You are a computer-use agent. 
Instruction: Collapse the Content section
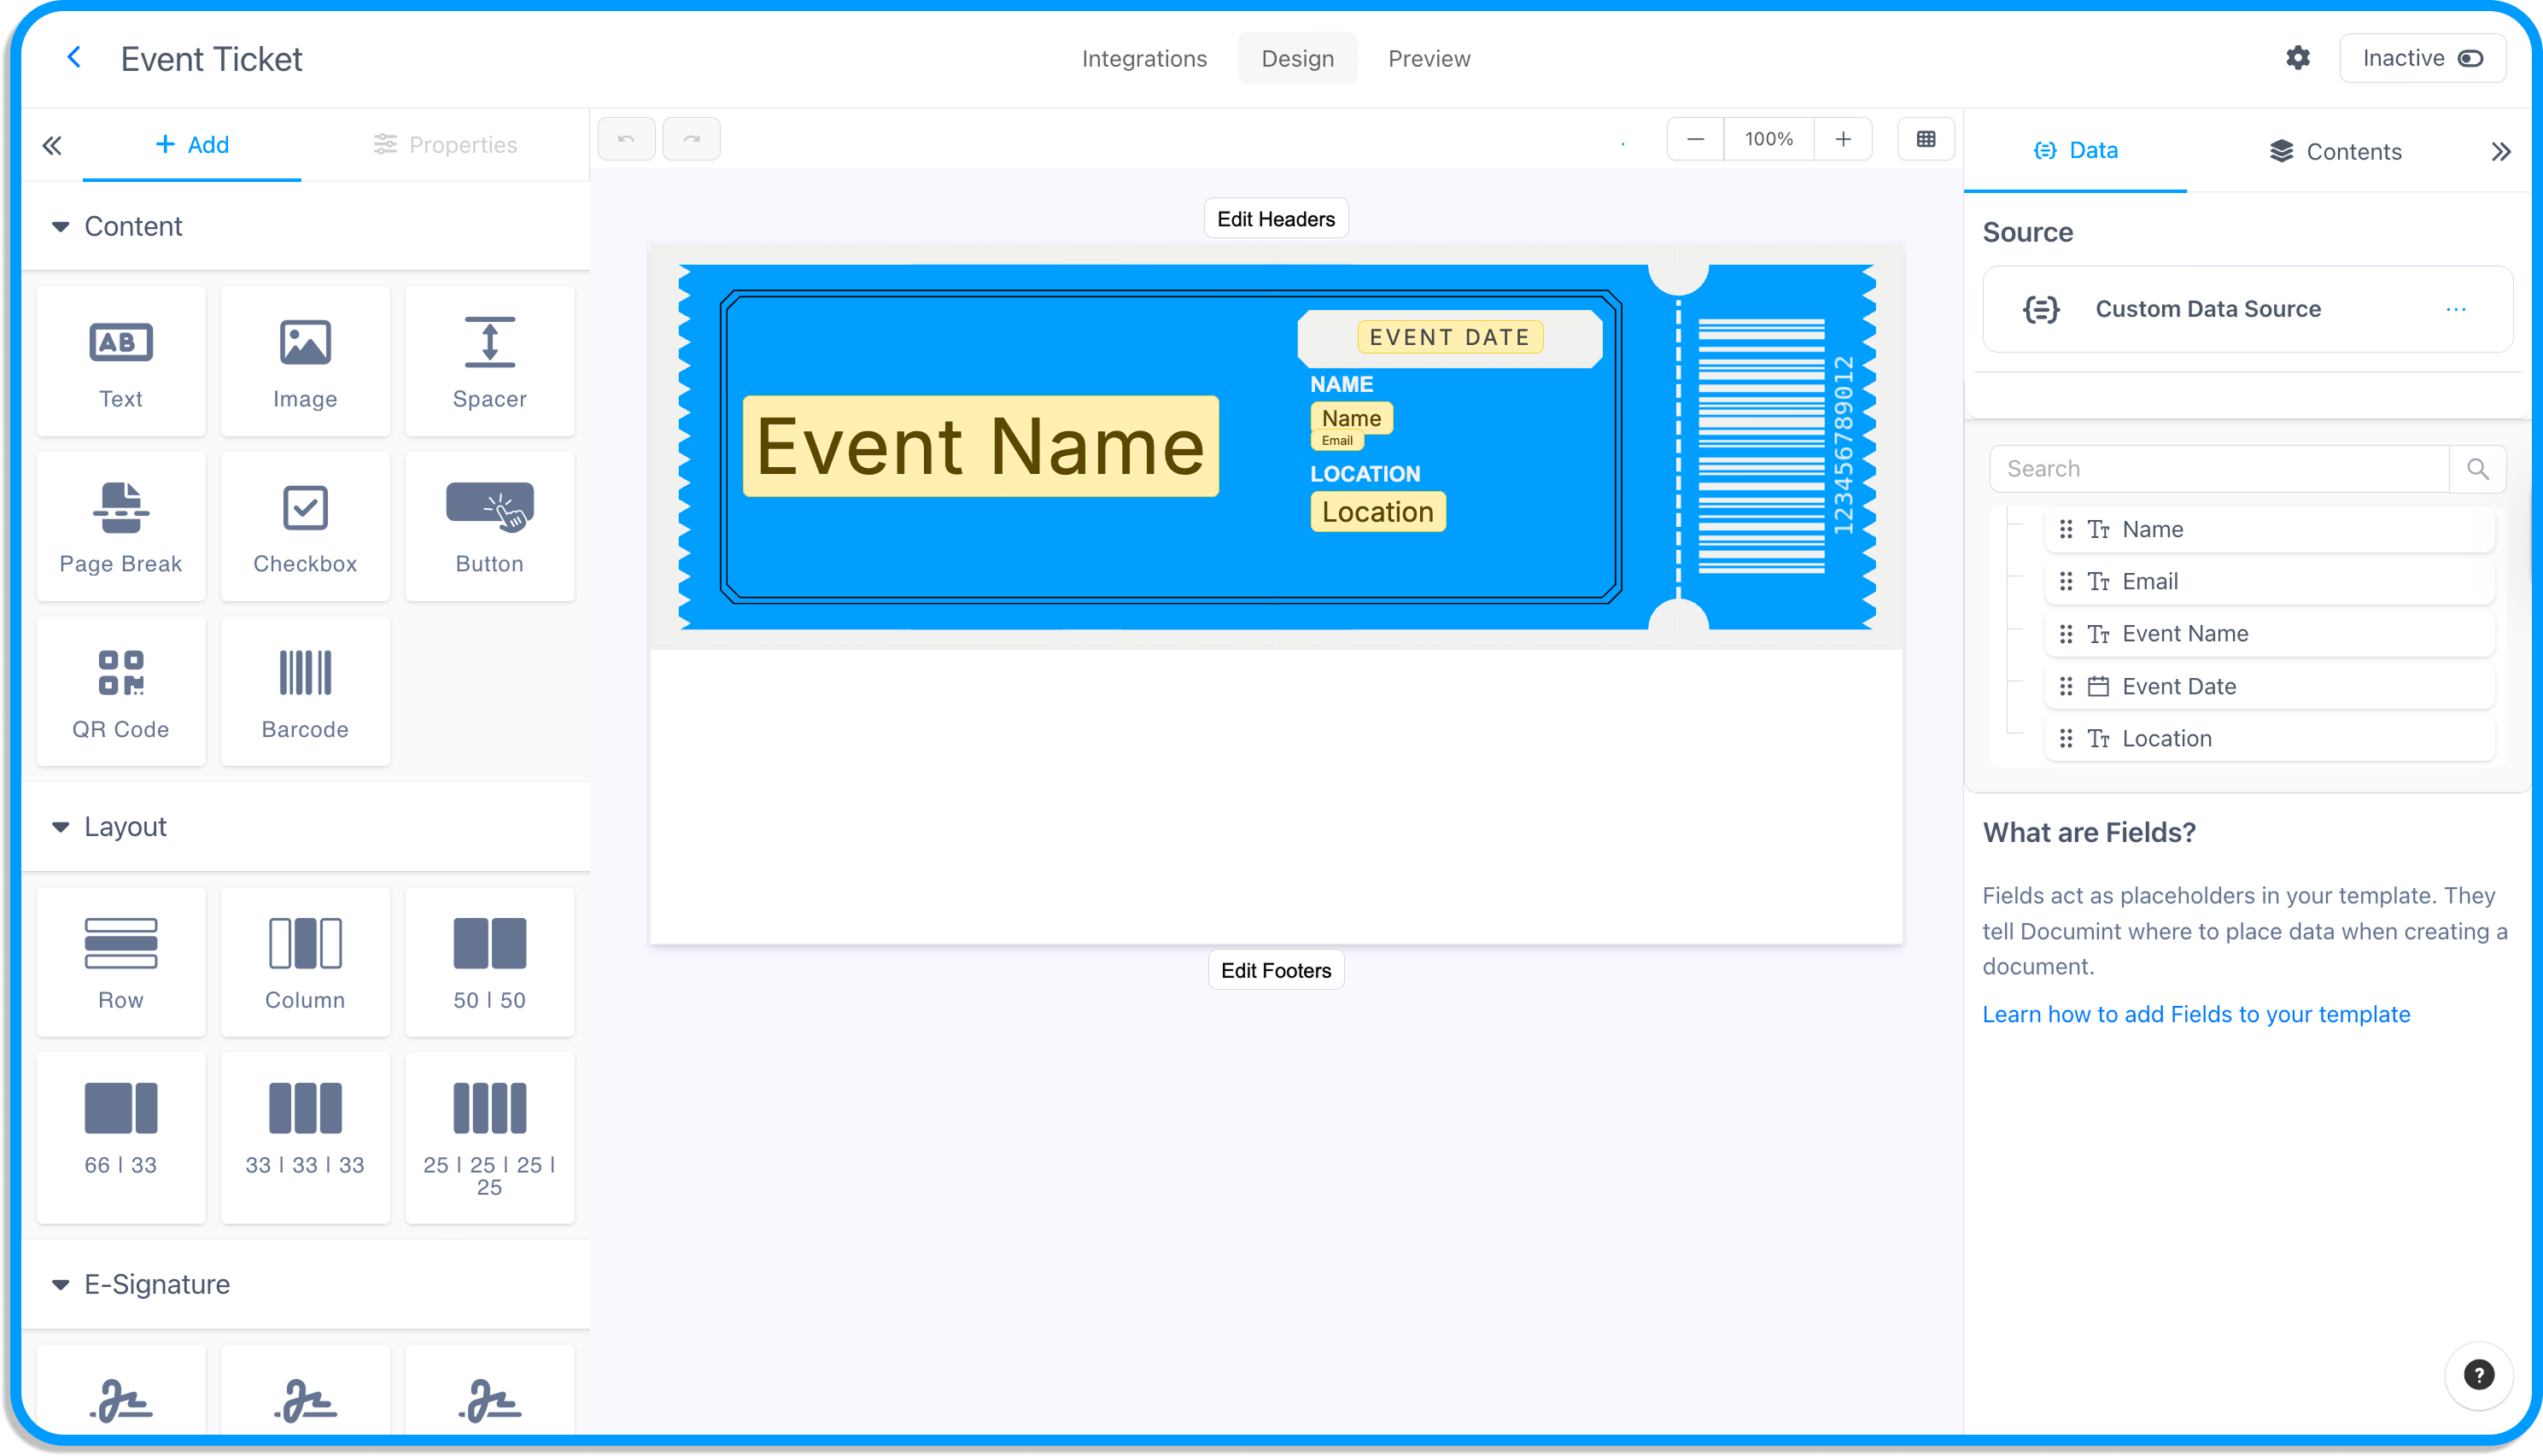coord(61,227)
